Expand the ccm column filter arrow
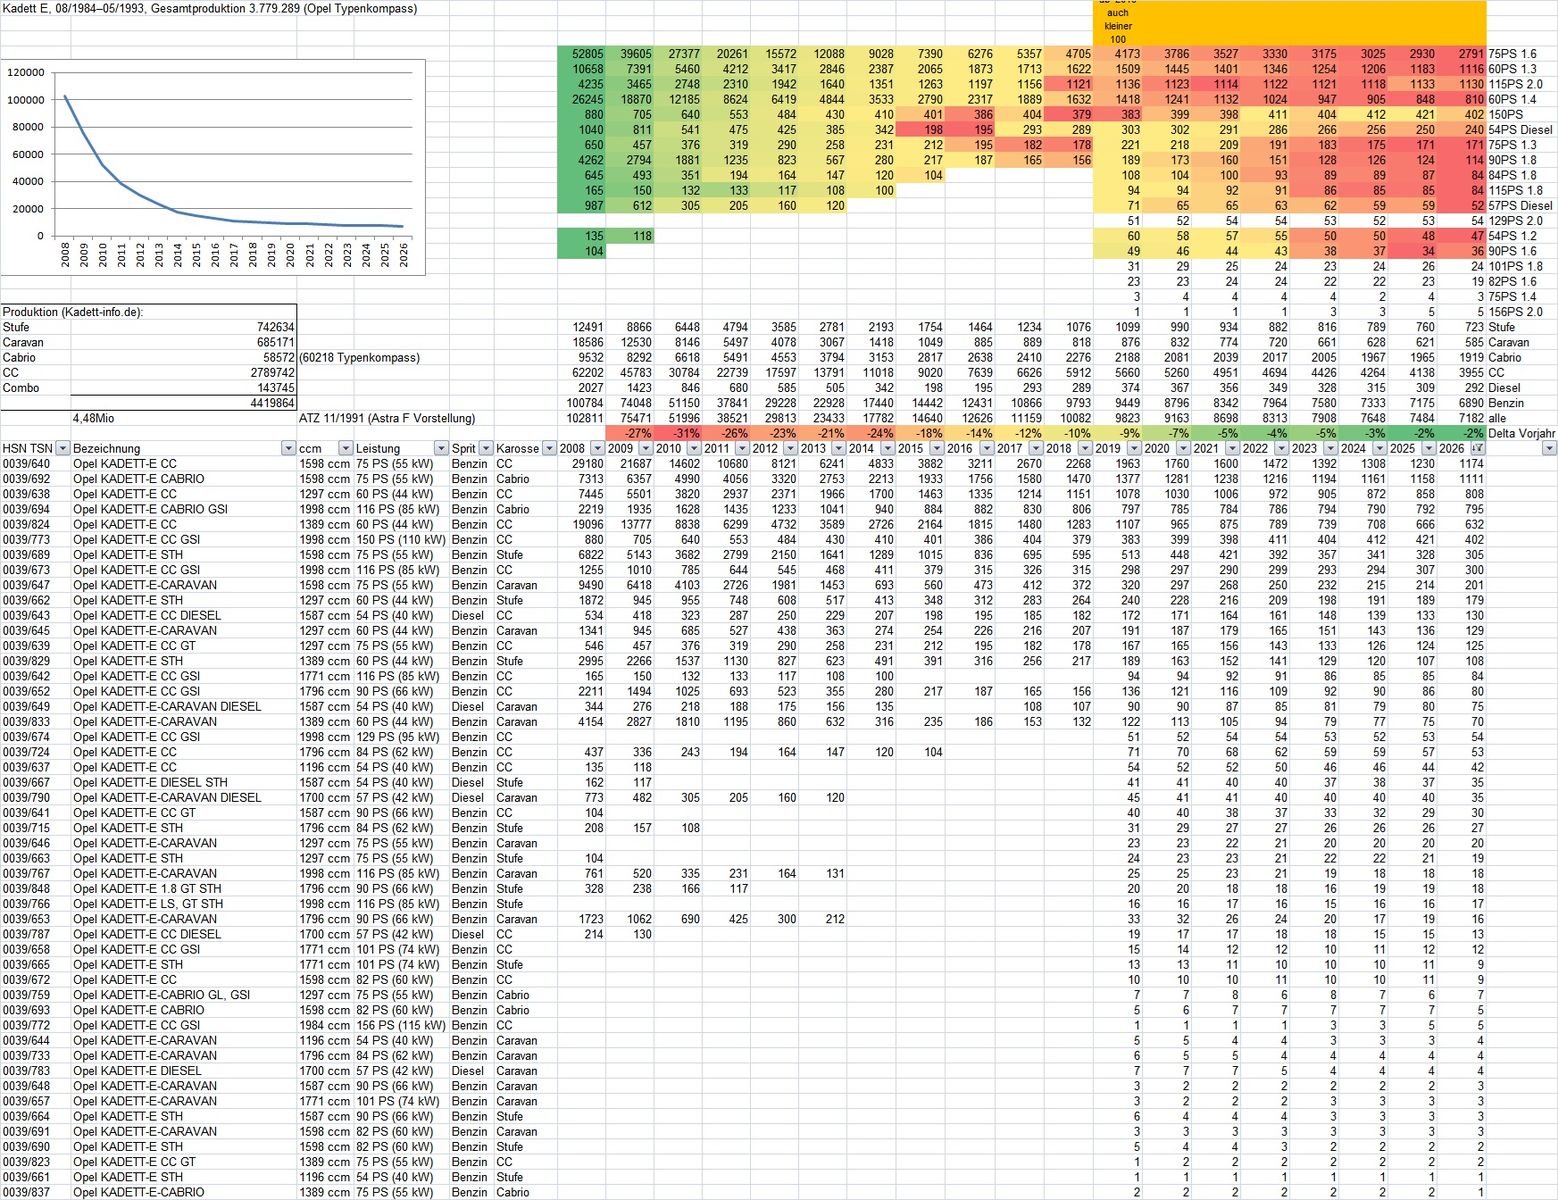Image resolution: width=1558 pixels, height=1200 pixels. click(343, 449)
